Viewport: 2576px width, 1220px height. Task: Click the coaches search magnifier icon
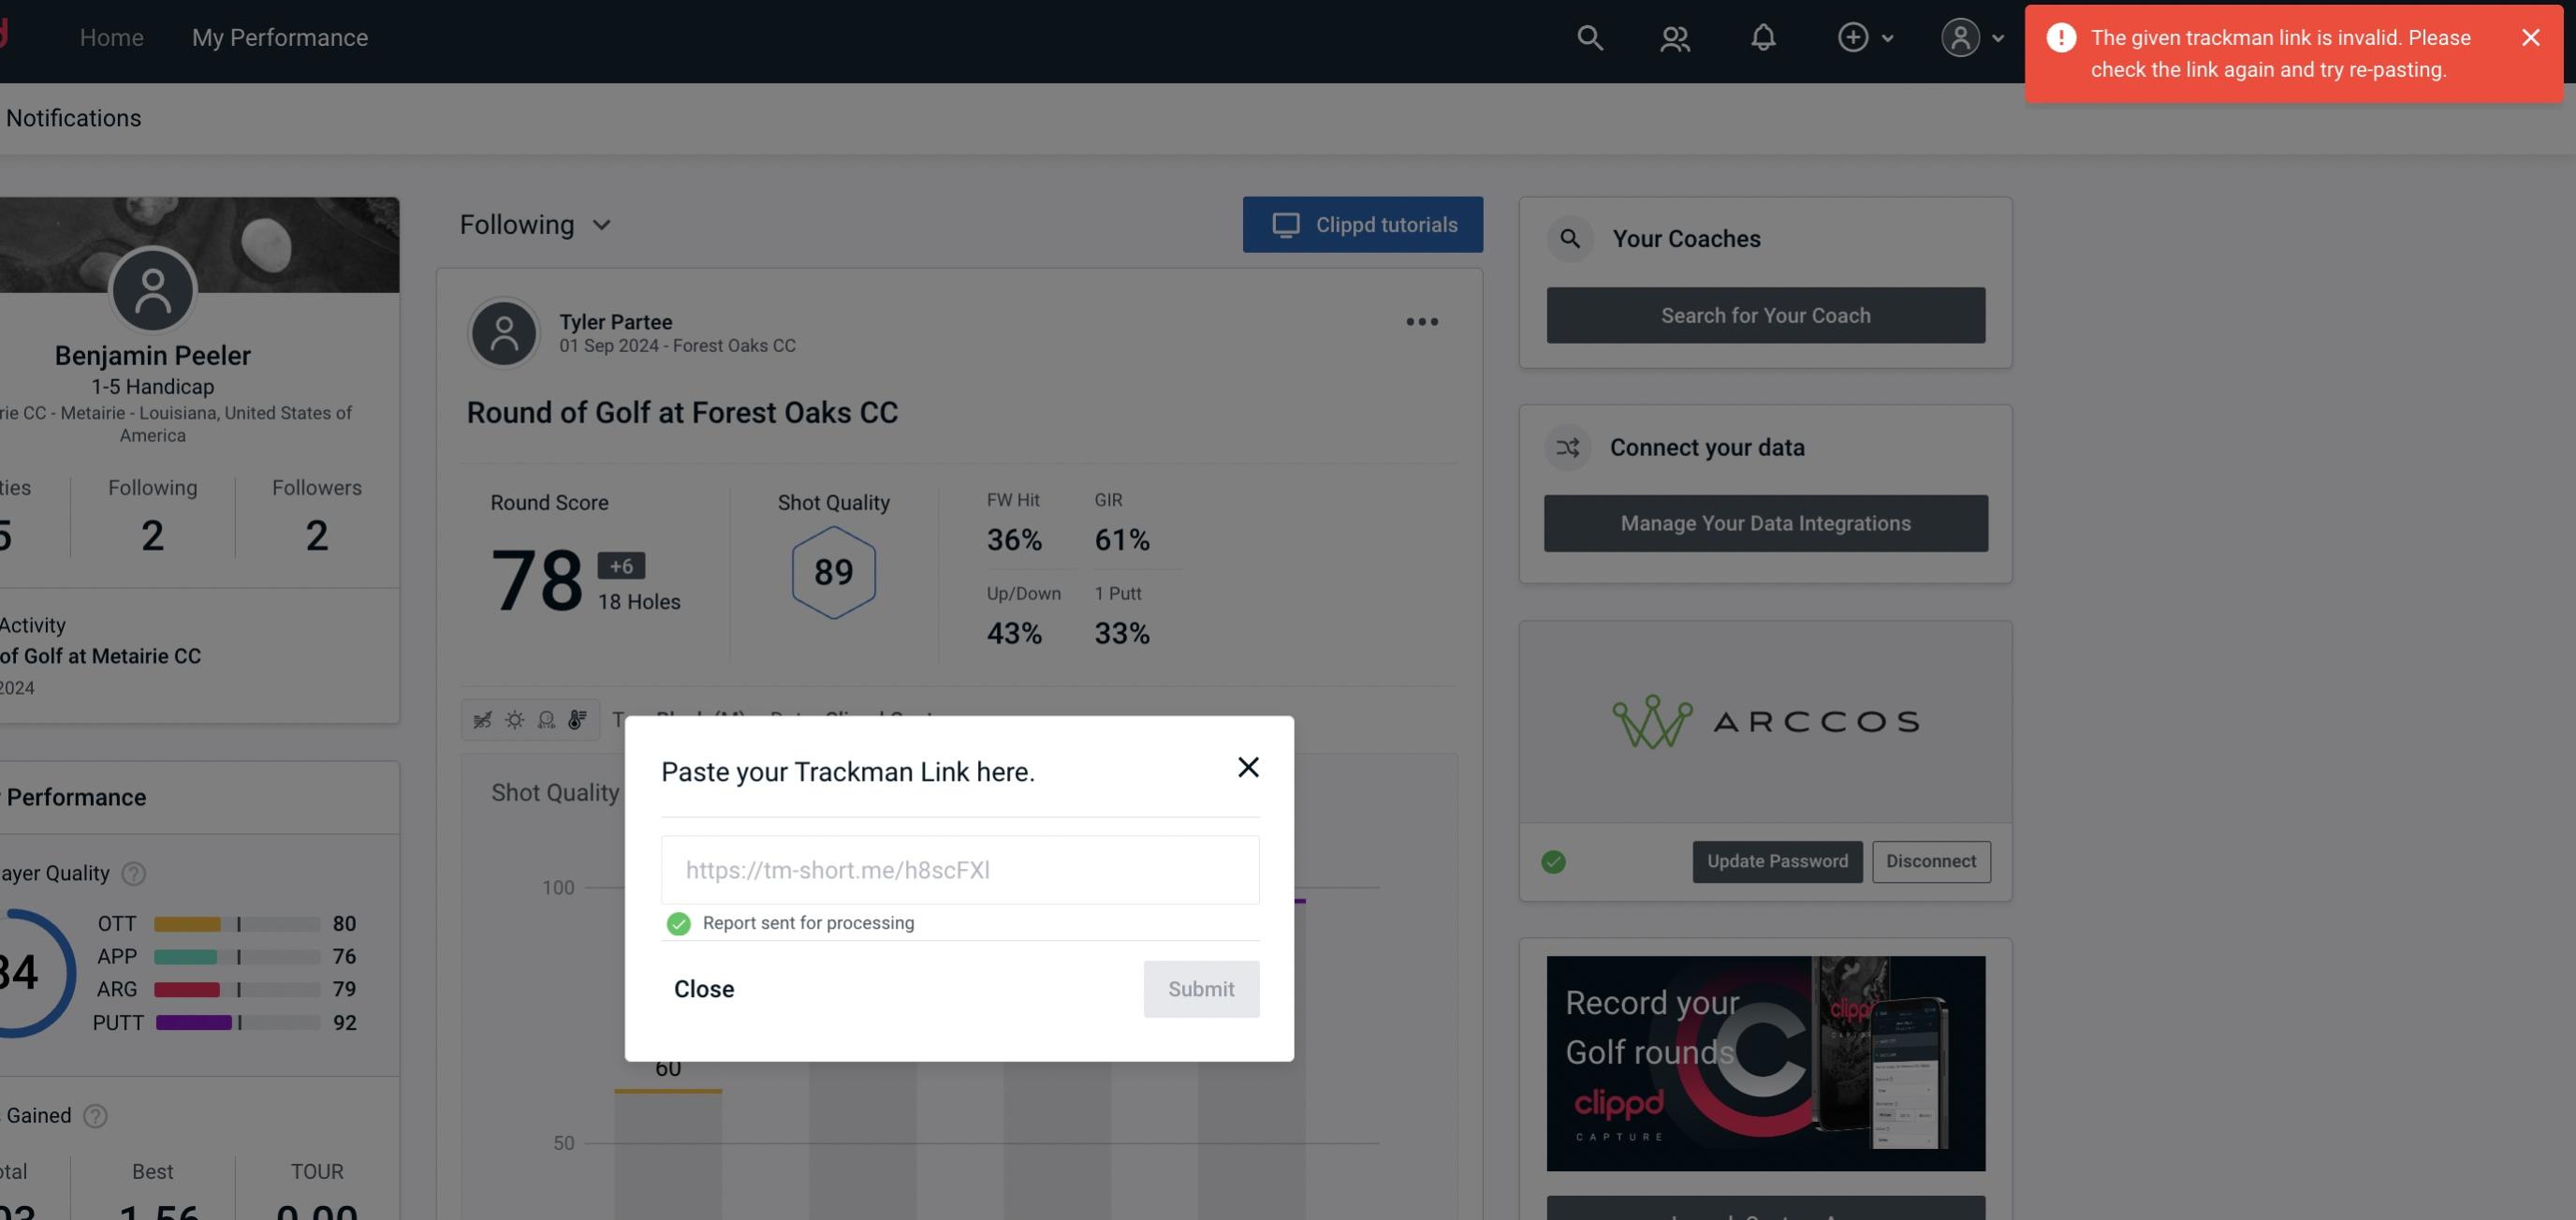(1569, 239)
